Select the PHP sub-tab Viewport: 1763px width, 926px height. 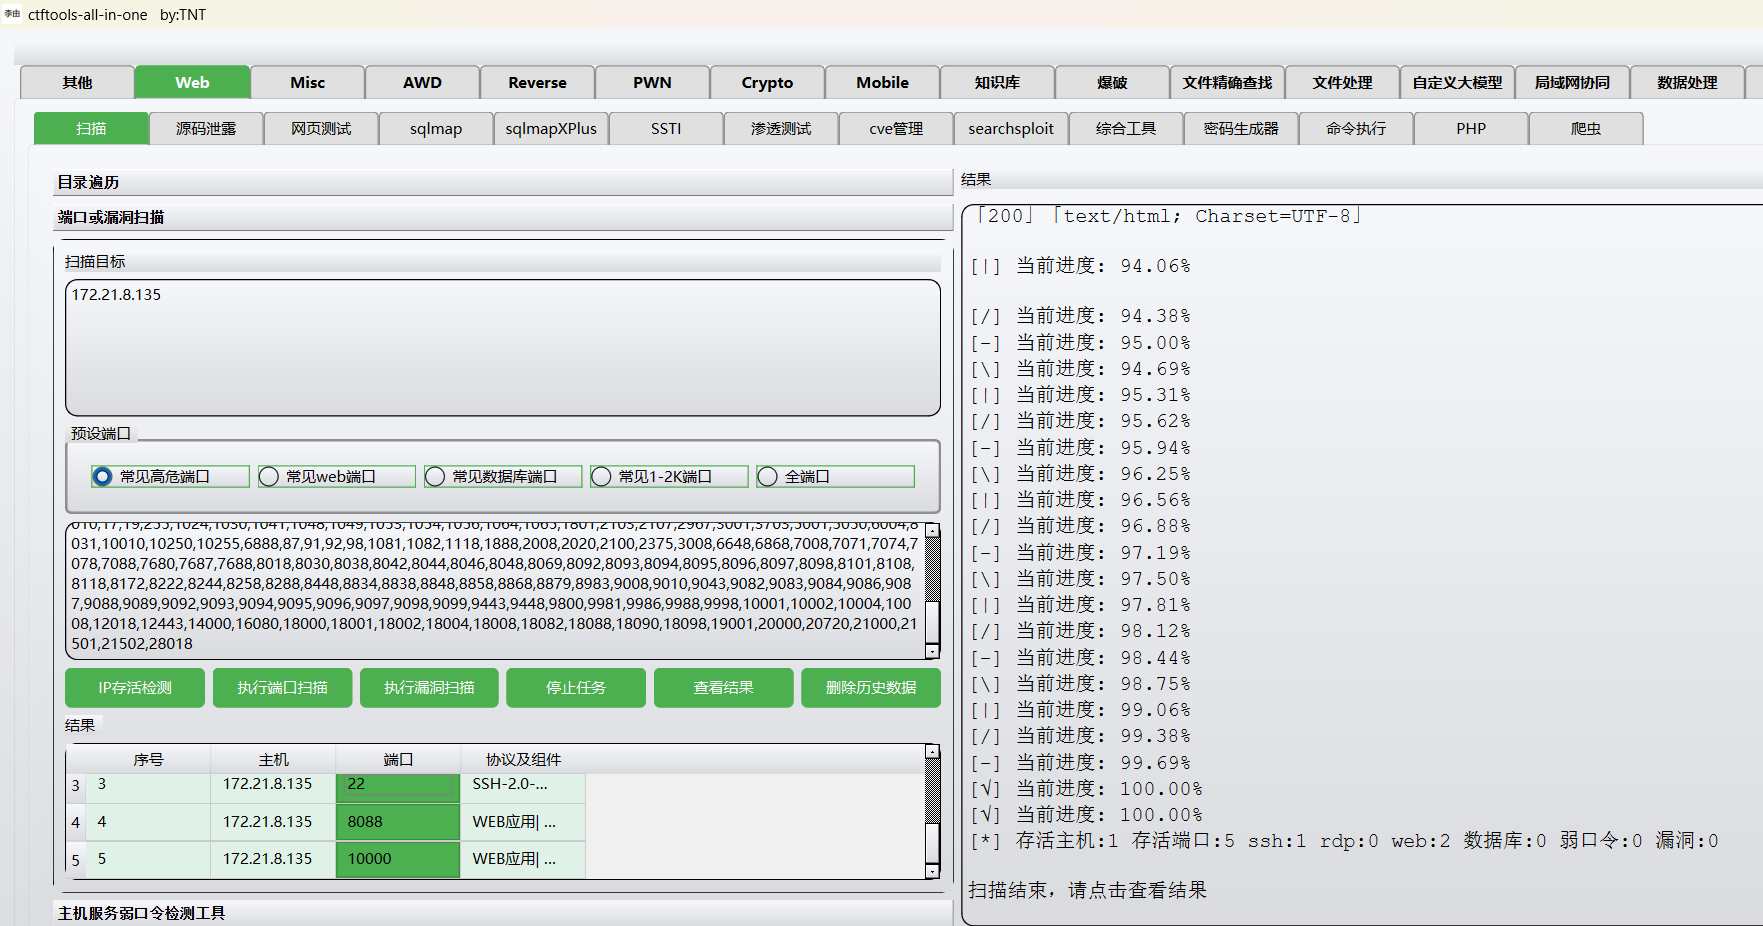(1471, 128)
